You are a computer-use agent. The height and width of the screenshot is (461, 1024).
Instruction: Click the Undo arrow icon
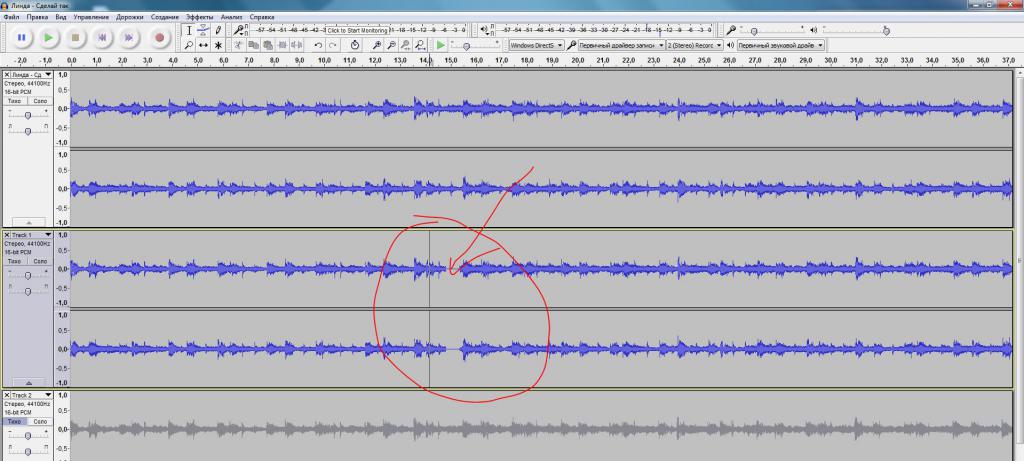coord(319,45)
